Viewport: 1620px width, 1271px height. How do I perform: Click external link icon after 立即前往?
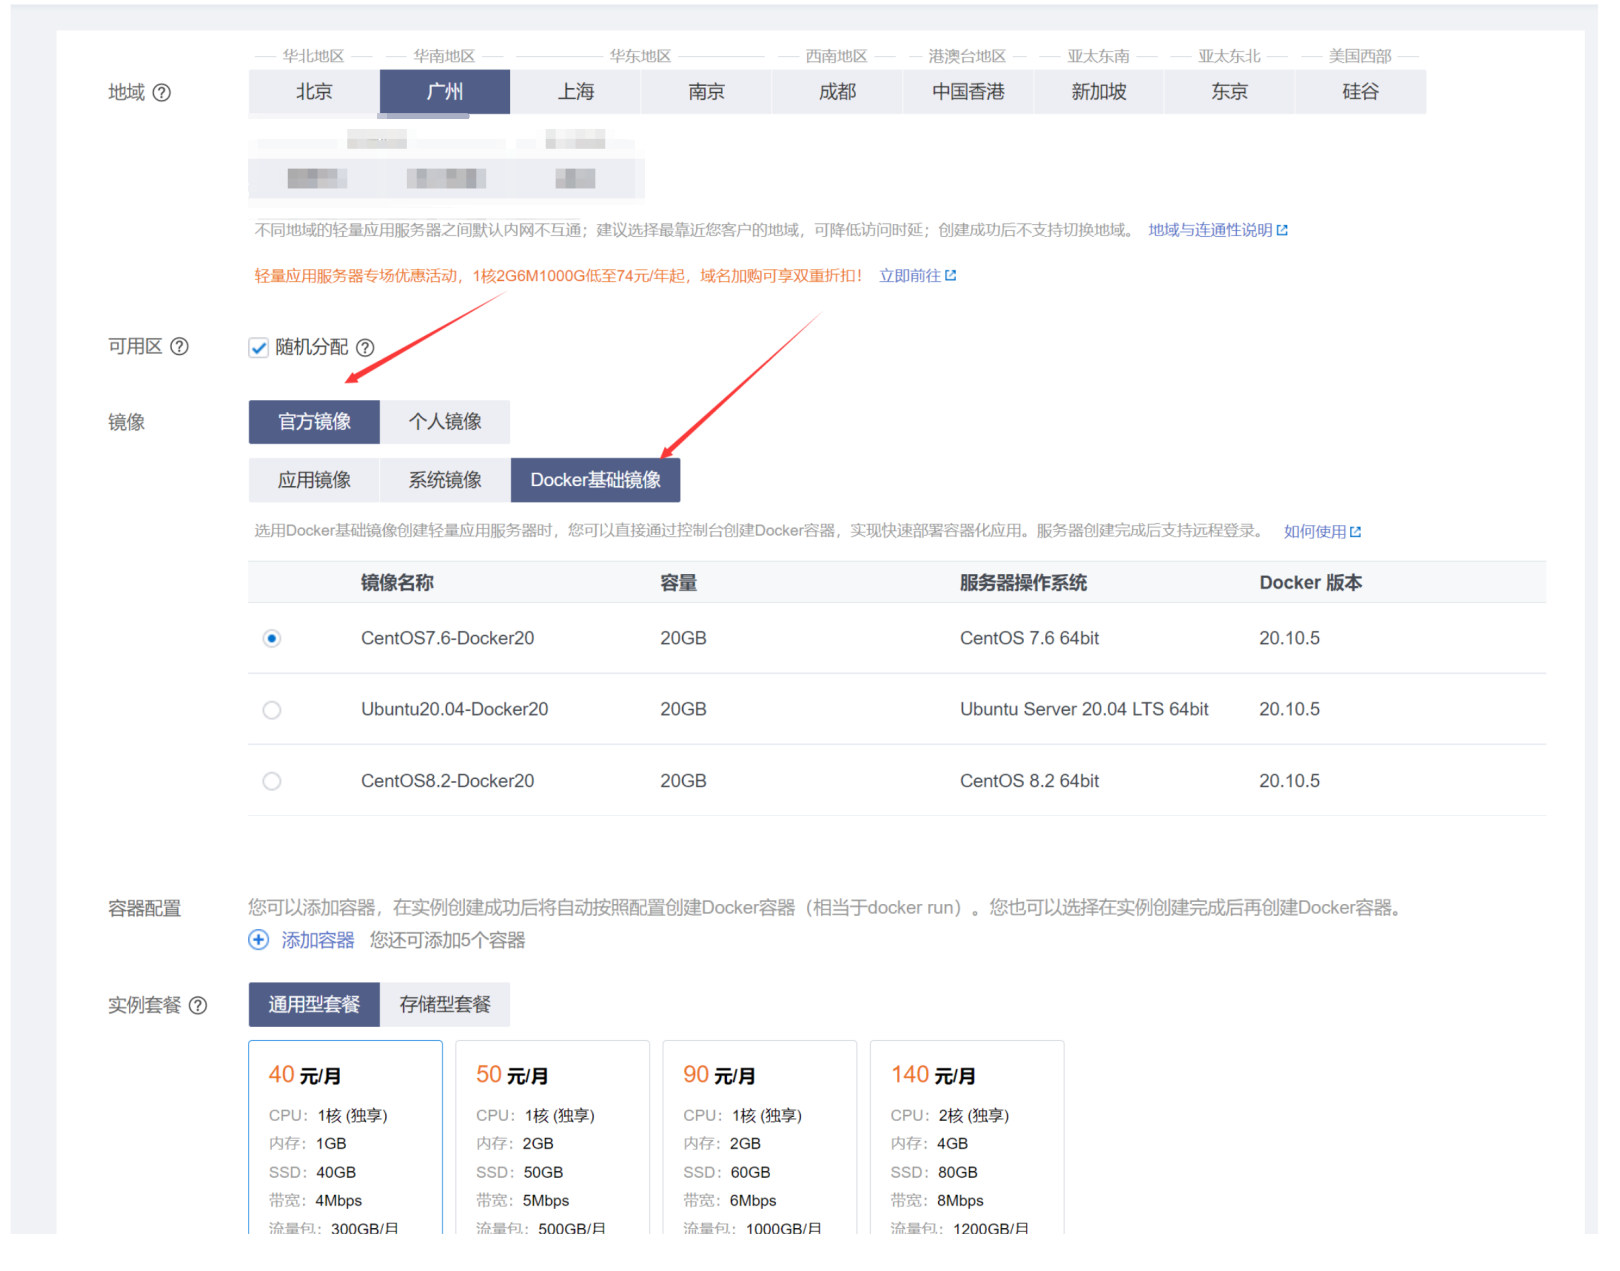point(950,275)
